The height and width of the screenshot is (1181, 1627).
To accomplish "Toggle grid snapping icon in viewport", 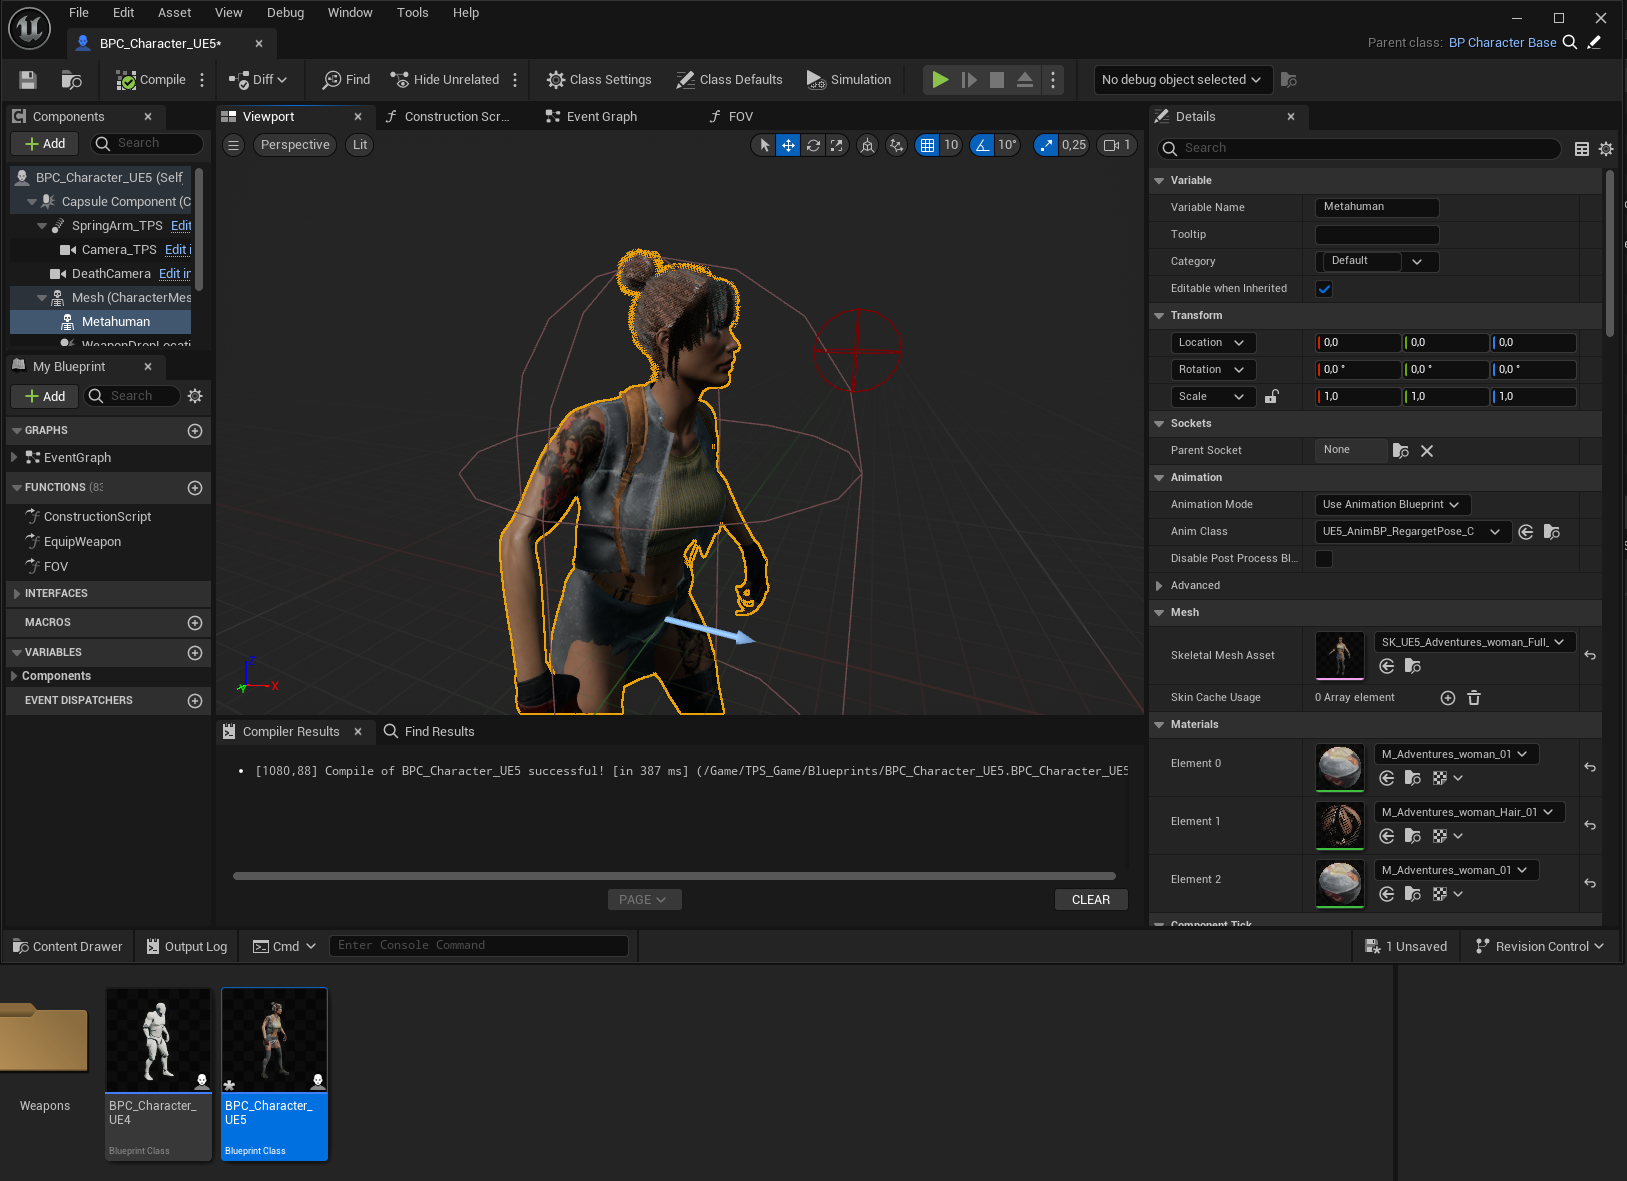I will pos(928,145).
